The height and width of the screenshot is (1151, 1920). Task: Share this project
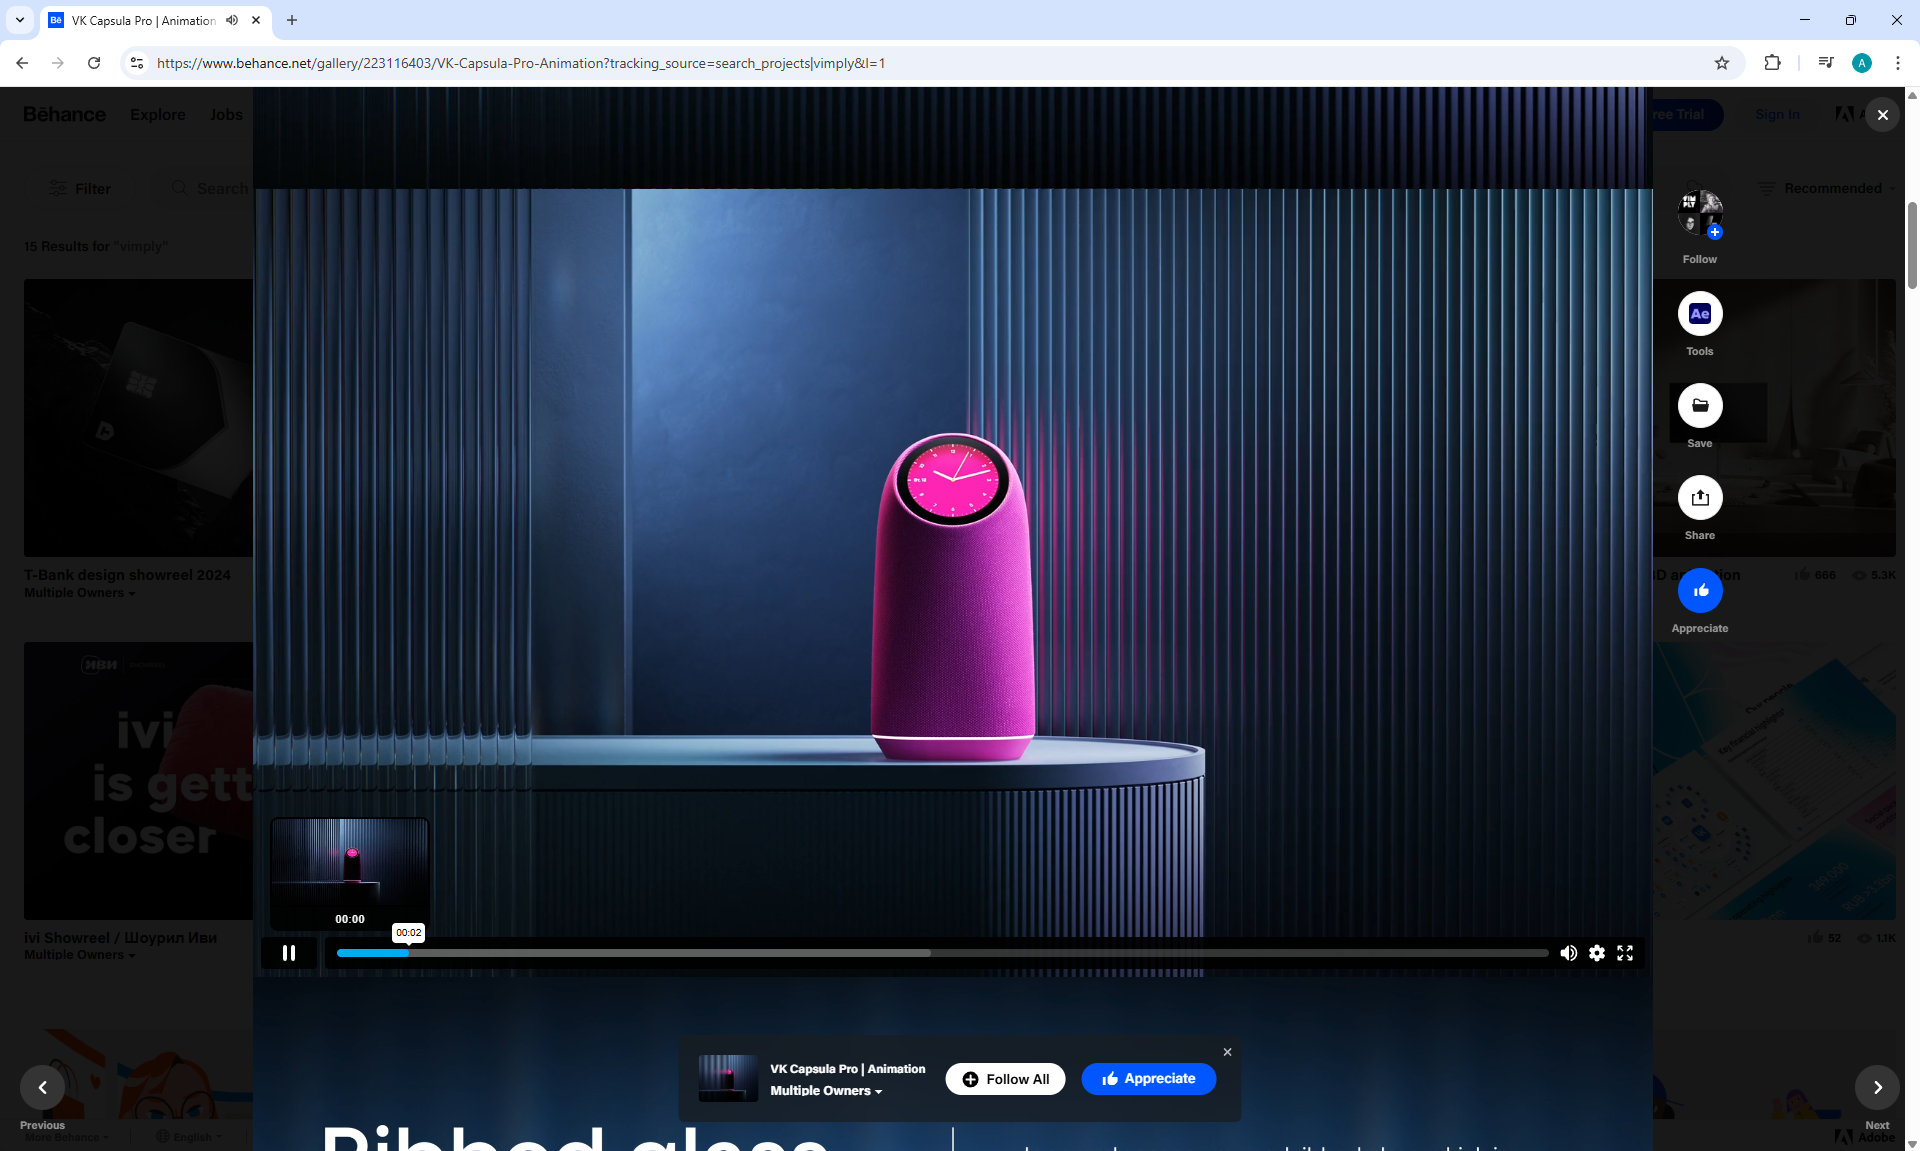[1699, 498]
